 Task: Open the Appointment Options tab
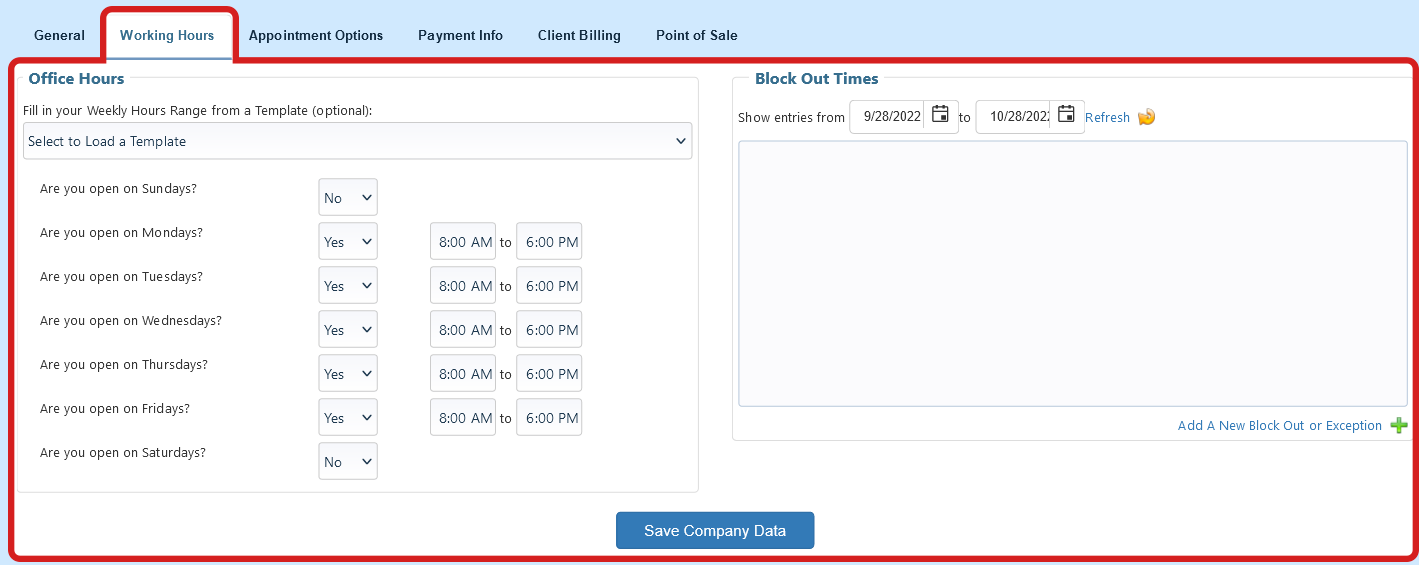point(316,35)
